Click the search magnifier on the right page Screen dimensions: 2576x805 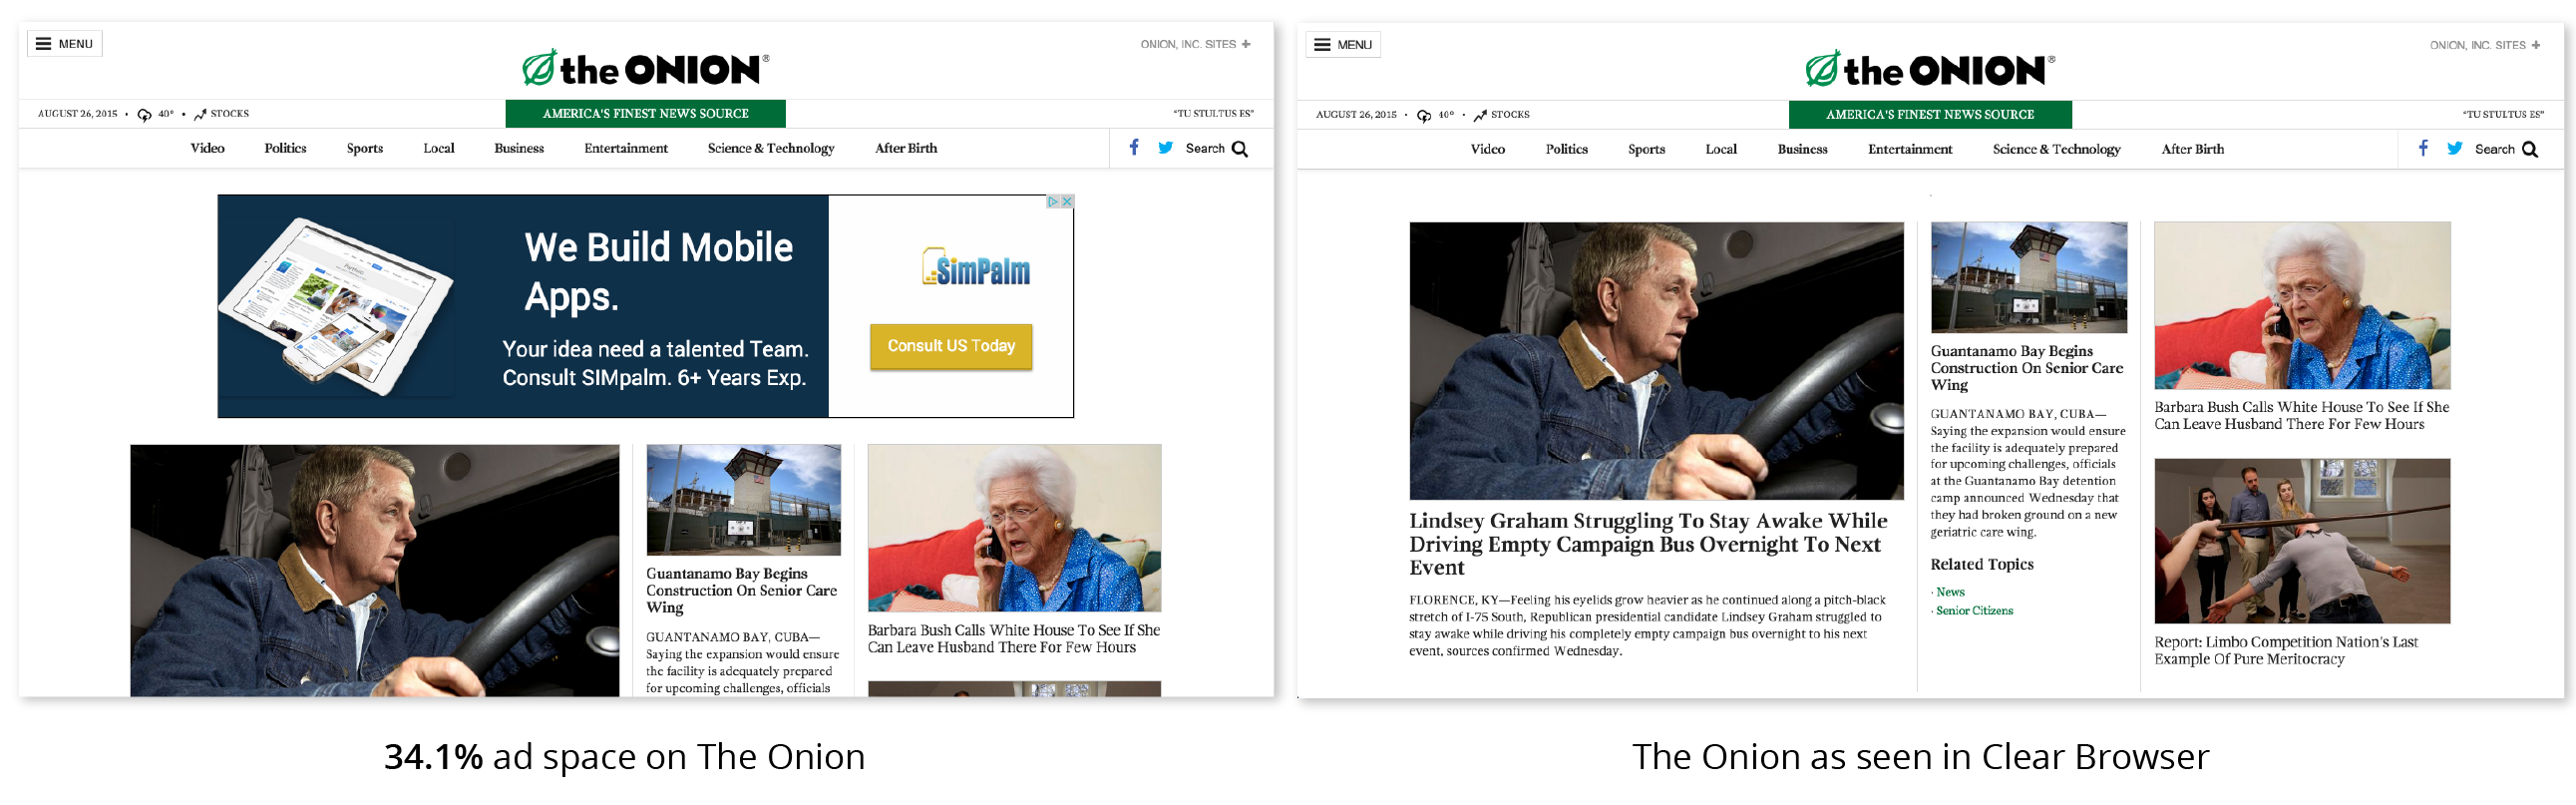2530,150
